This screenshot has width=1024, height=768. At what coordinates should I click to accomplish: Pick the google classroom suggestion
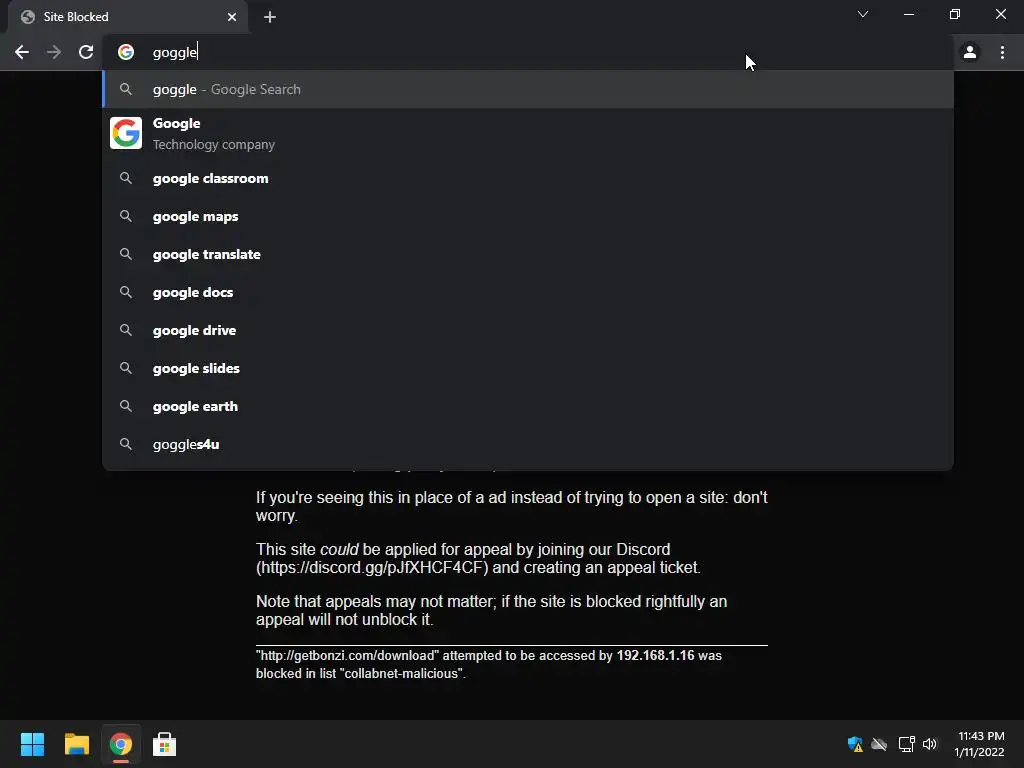[528, 178]
